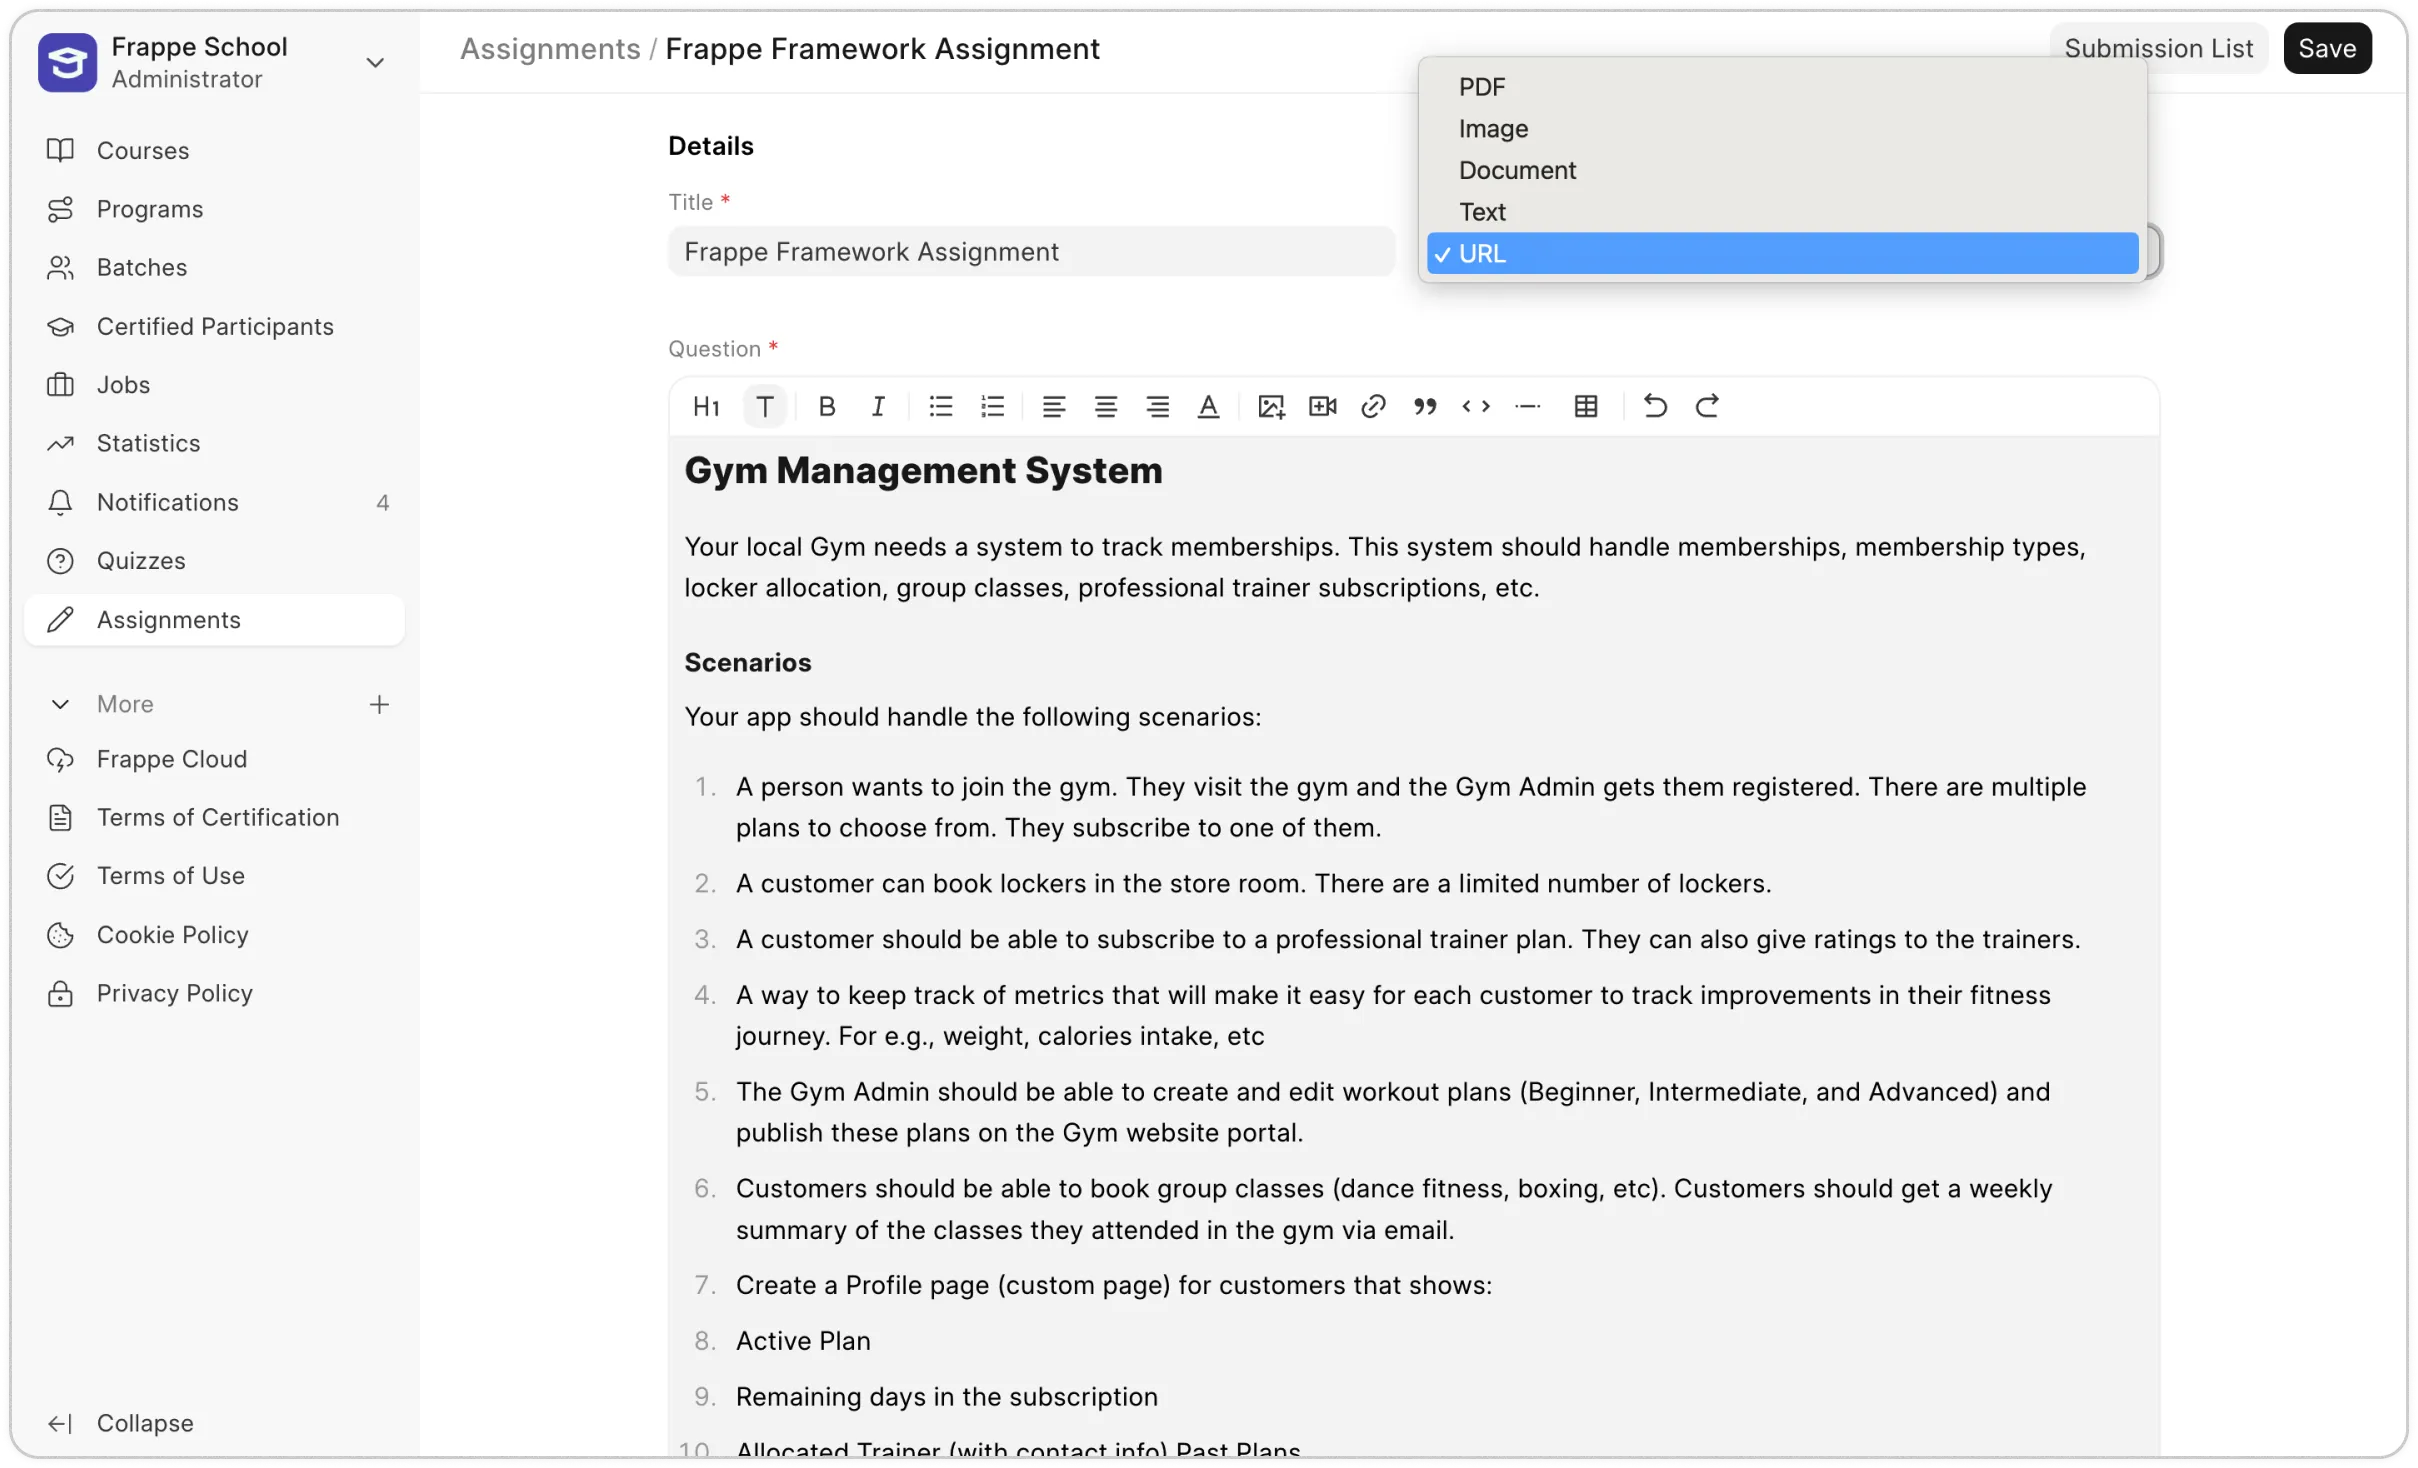Undo the last edit
Image resolution: width=2418 pixels, height=1468 pixels.
[x=1654, y=406]
